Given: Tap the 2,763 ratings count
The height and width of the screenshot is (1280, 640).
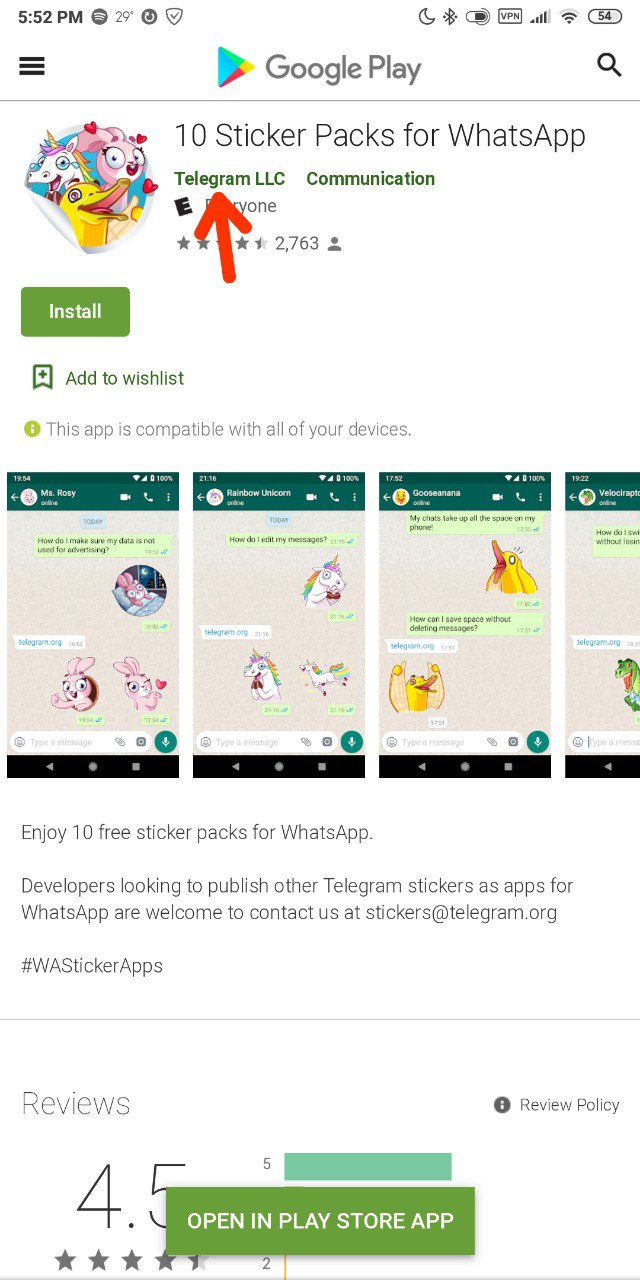Looking at the screenshot, I should tap(296, 243).
